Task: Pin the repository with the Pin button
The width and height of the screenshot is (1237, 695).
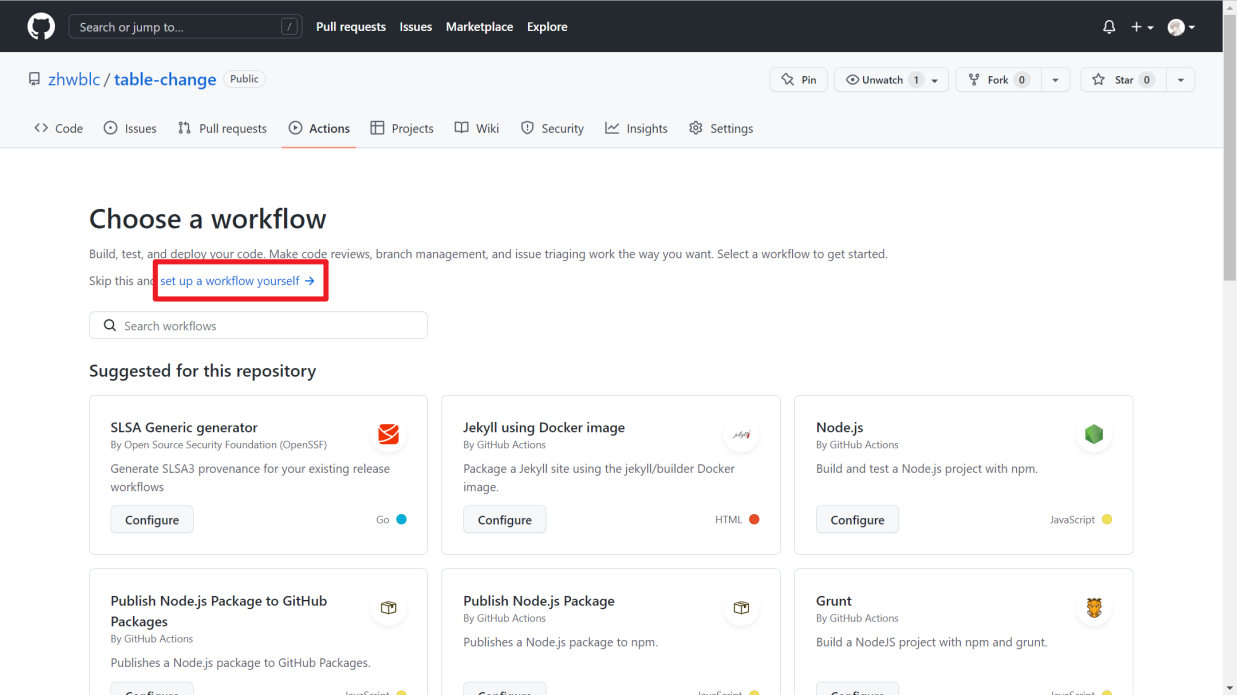Action: 798,80
